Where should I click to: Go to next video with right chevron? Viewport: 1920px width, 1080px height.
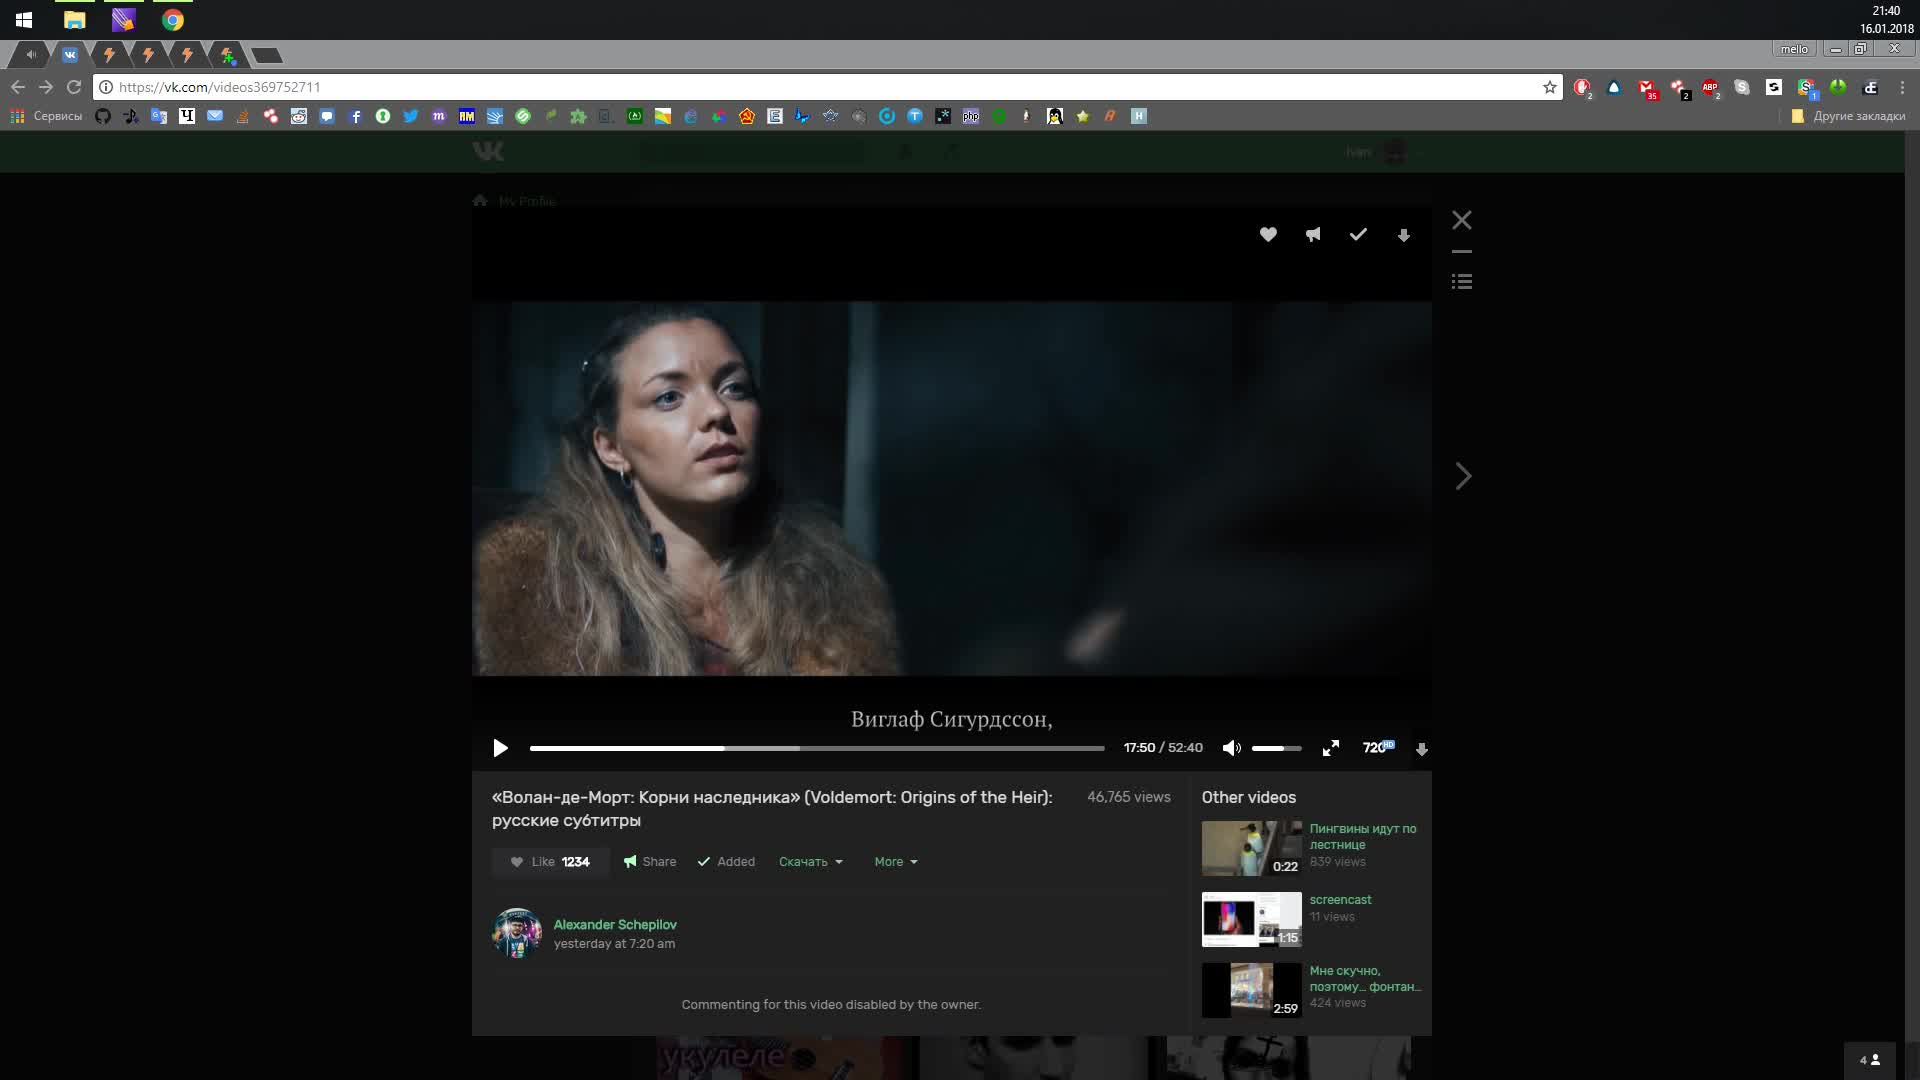(1463, 476)
